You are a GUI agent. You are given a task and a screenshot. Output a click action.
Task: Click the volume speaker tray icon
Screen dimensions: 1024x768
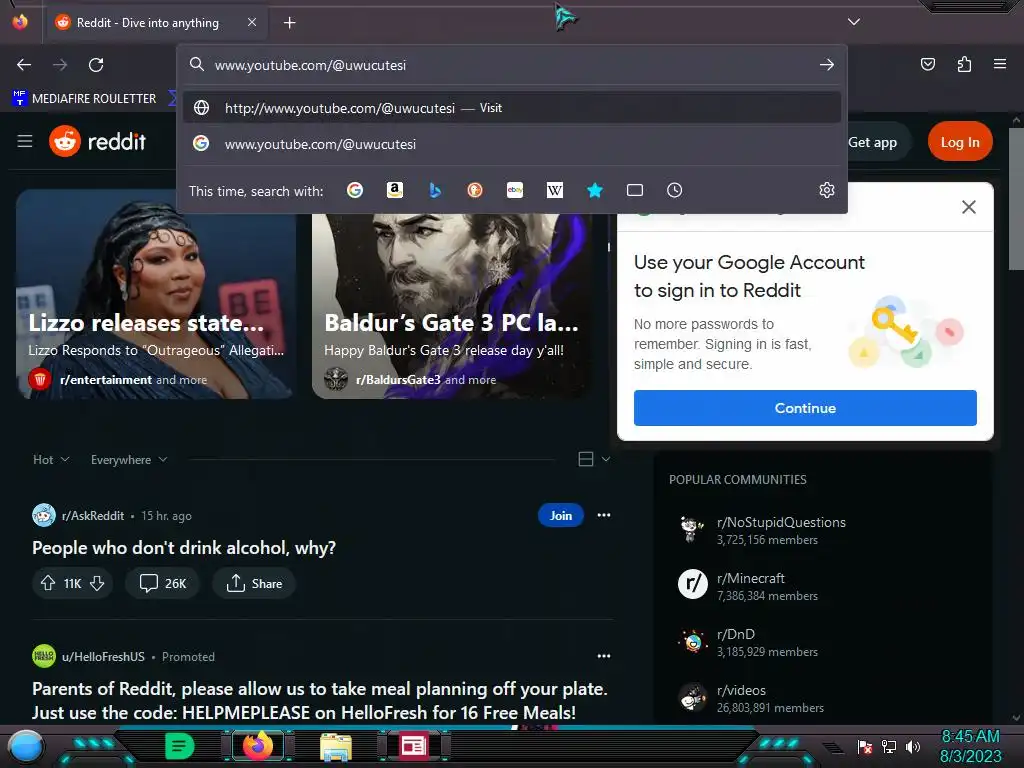click(x=913, y=746)
